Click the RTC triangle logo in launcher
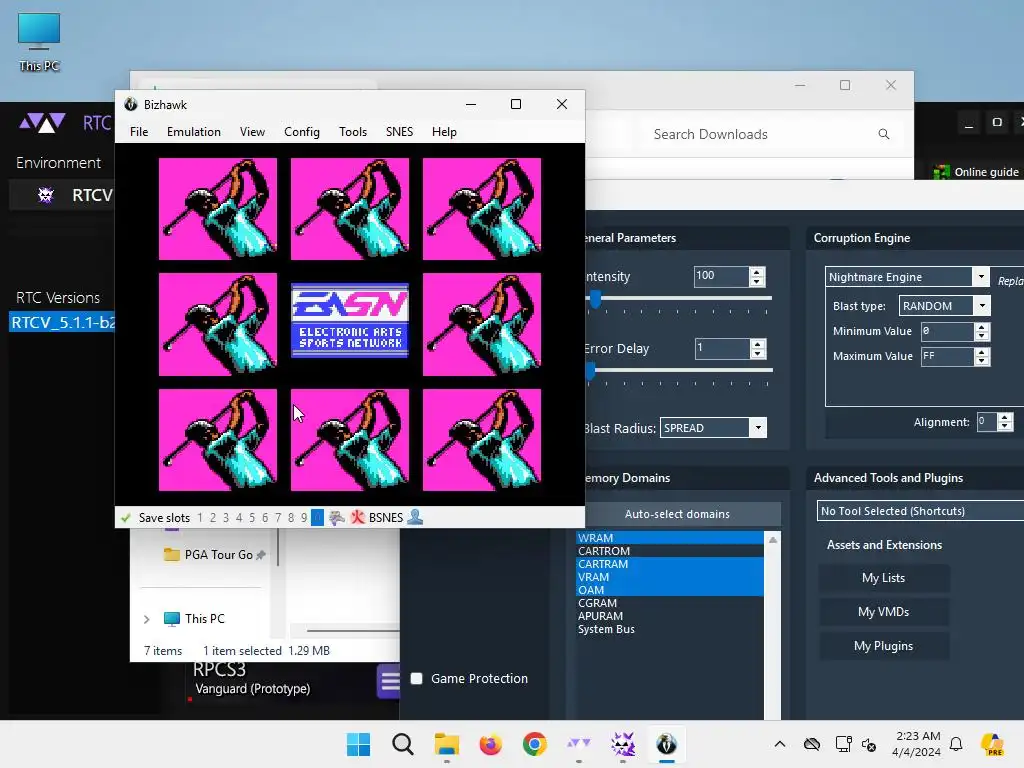Screen dimensions: 1024x768 tap(42, 122)
